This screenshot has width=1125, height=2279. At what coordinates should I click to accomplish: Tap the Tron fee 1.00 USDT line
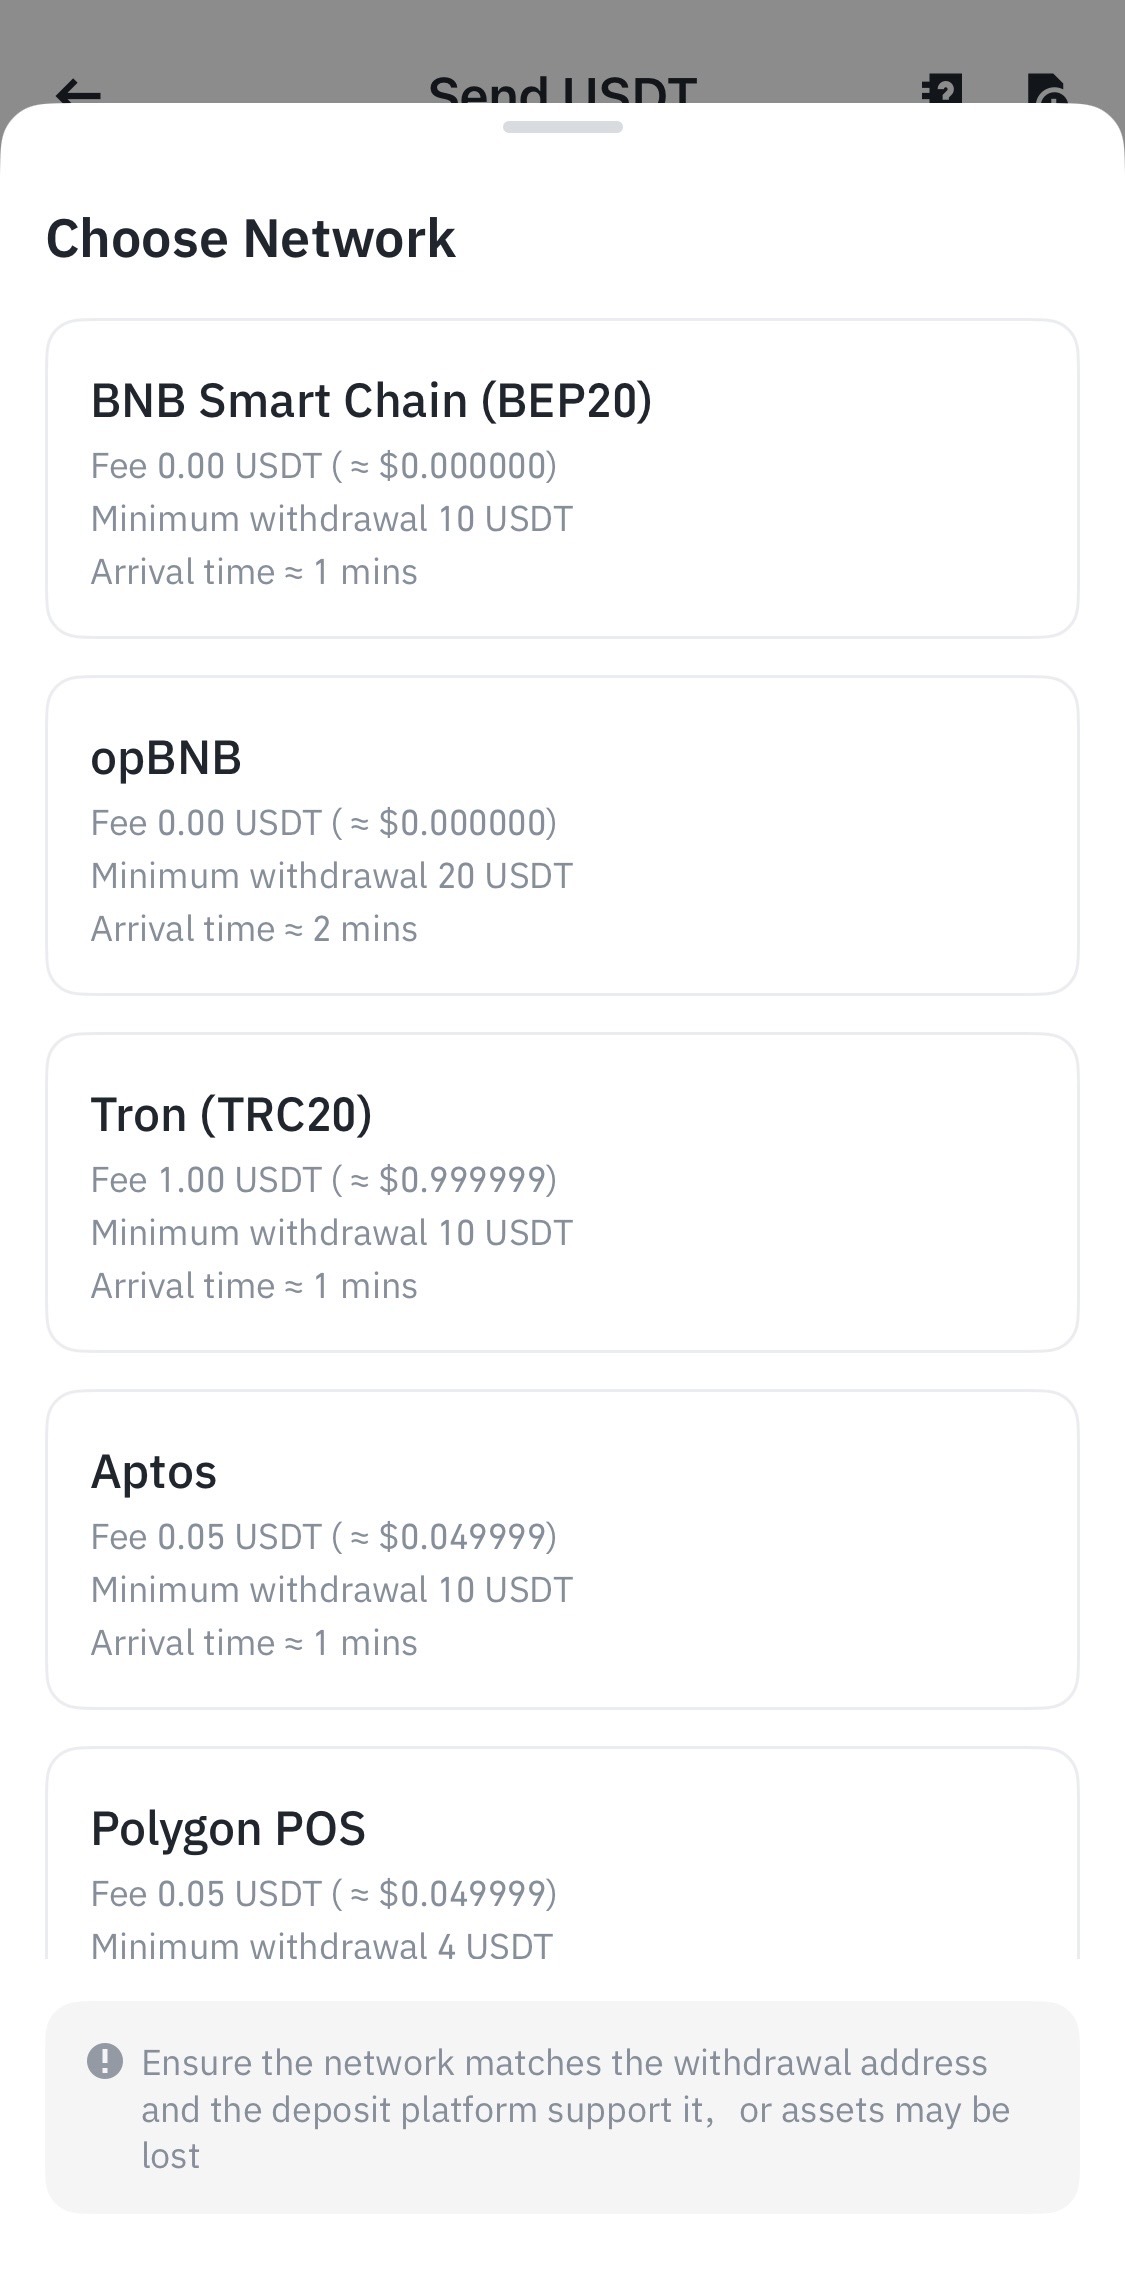pyautogui.click(x=324, y=1180)
